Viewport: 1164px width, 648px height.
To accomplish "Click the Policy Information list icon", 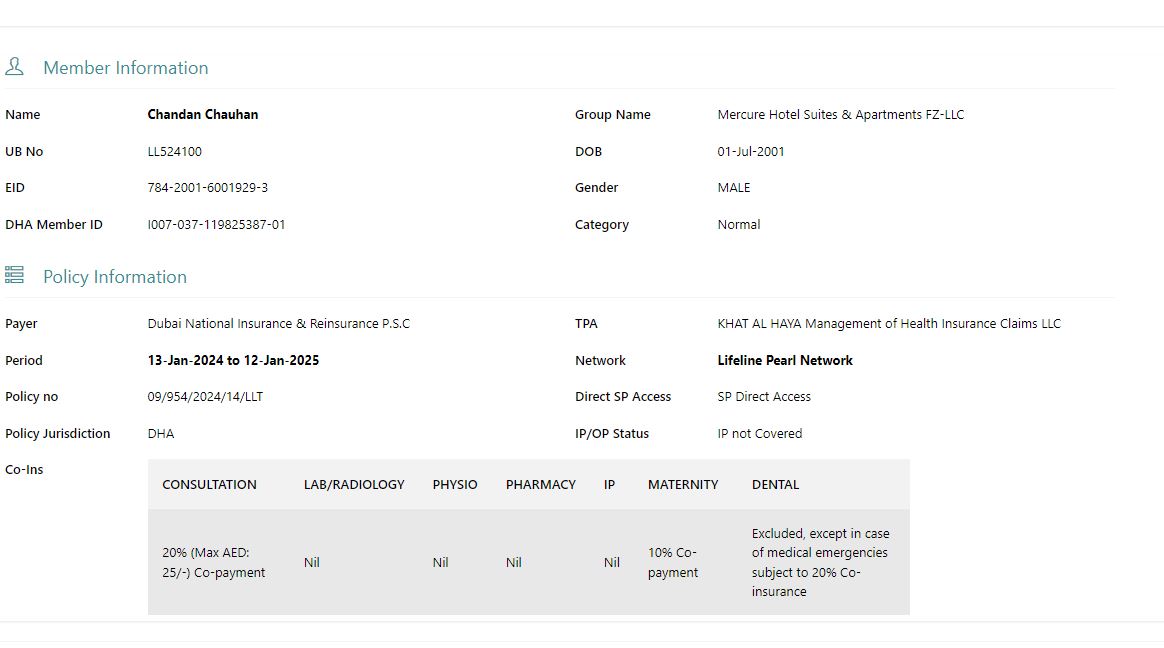I will pyautogui.click(x=14, y=275).
